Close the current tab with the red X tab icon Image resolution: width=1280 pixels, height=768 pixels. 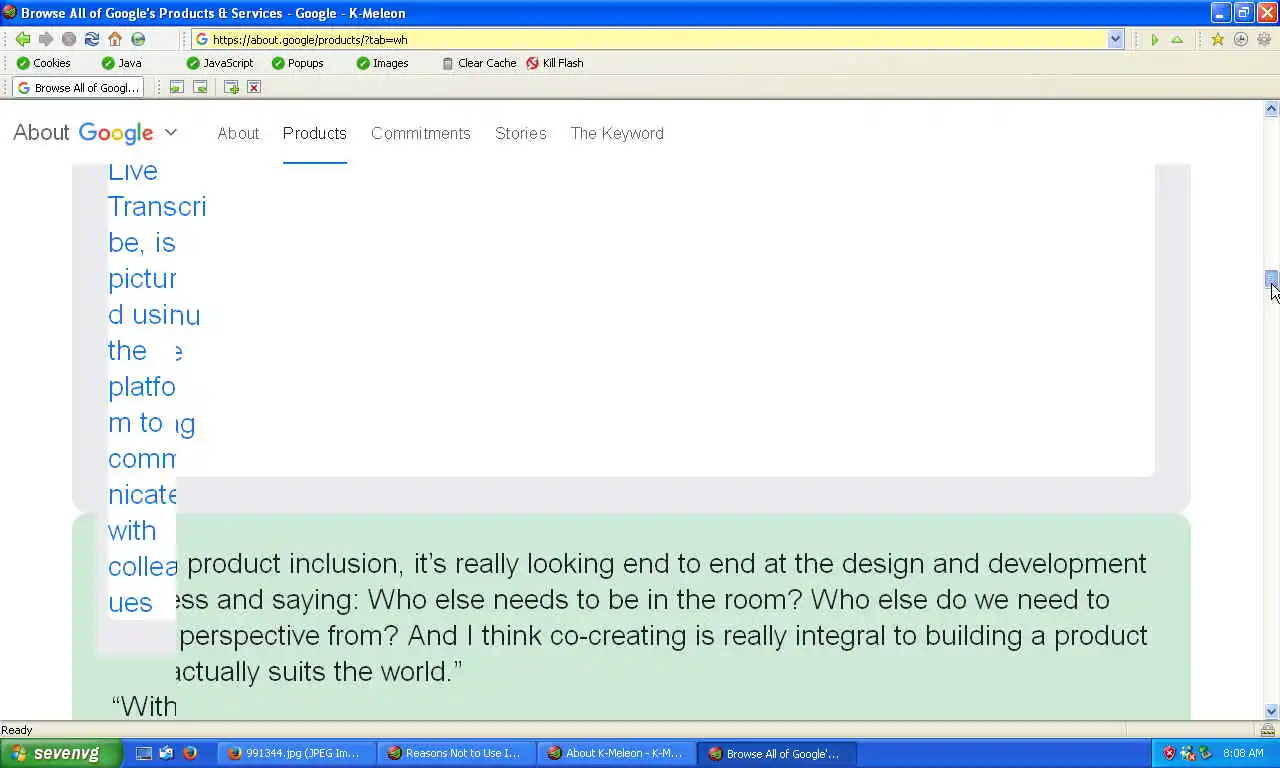coord(254,87)
